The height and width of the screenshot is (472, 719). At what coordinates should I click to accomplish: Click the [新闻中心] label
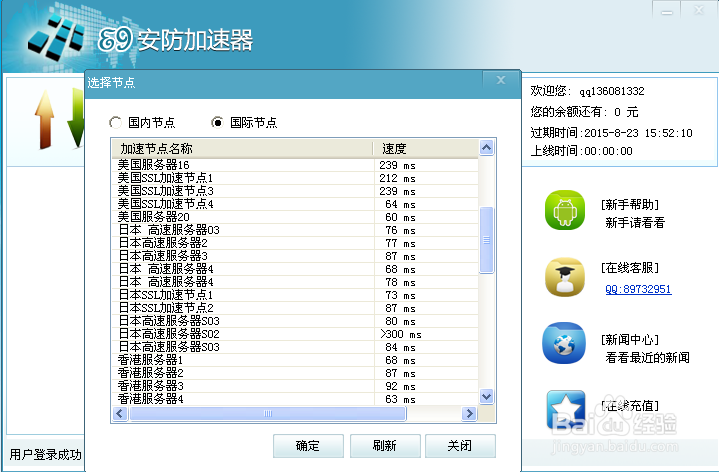630,339
